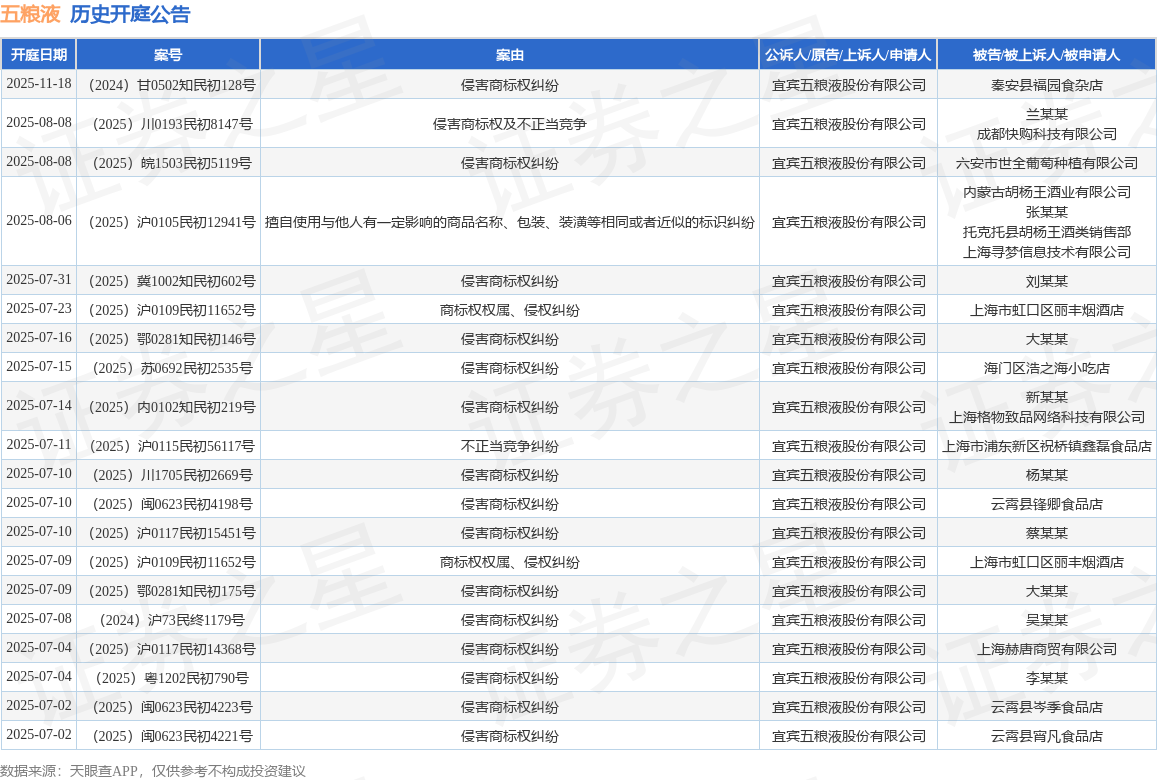
Task: Click defendant 刘某某
Action: (1046, 281)
